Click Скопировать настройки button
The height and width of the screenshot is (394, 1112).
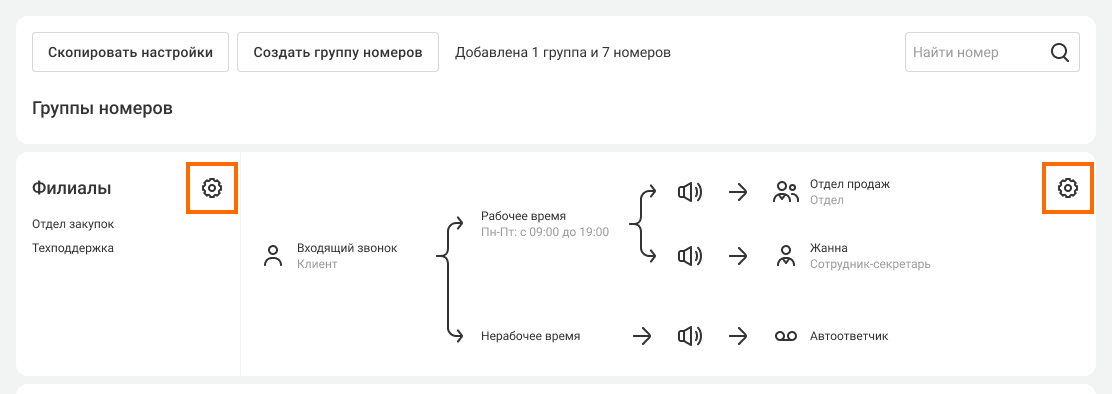(130, 52)
